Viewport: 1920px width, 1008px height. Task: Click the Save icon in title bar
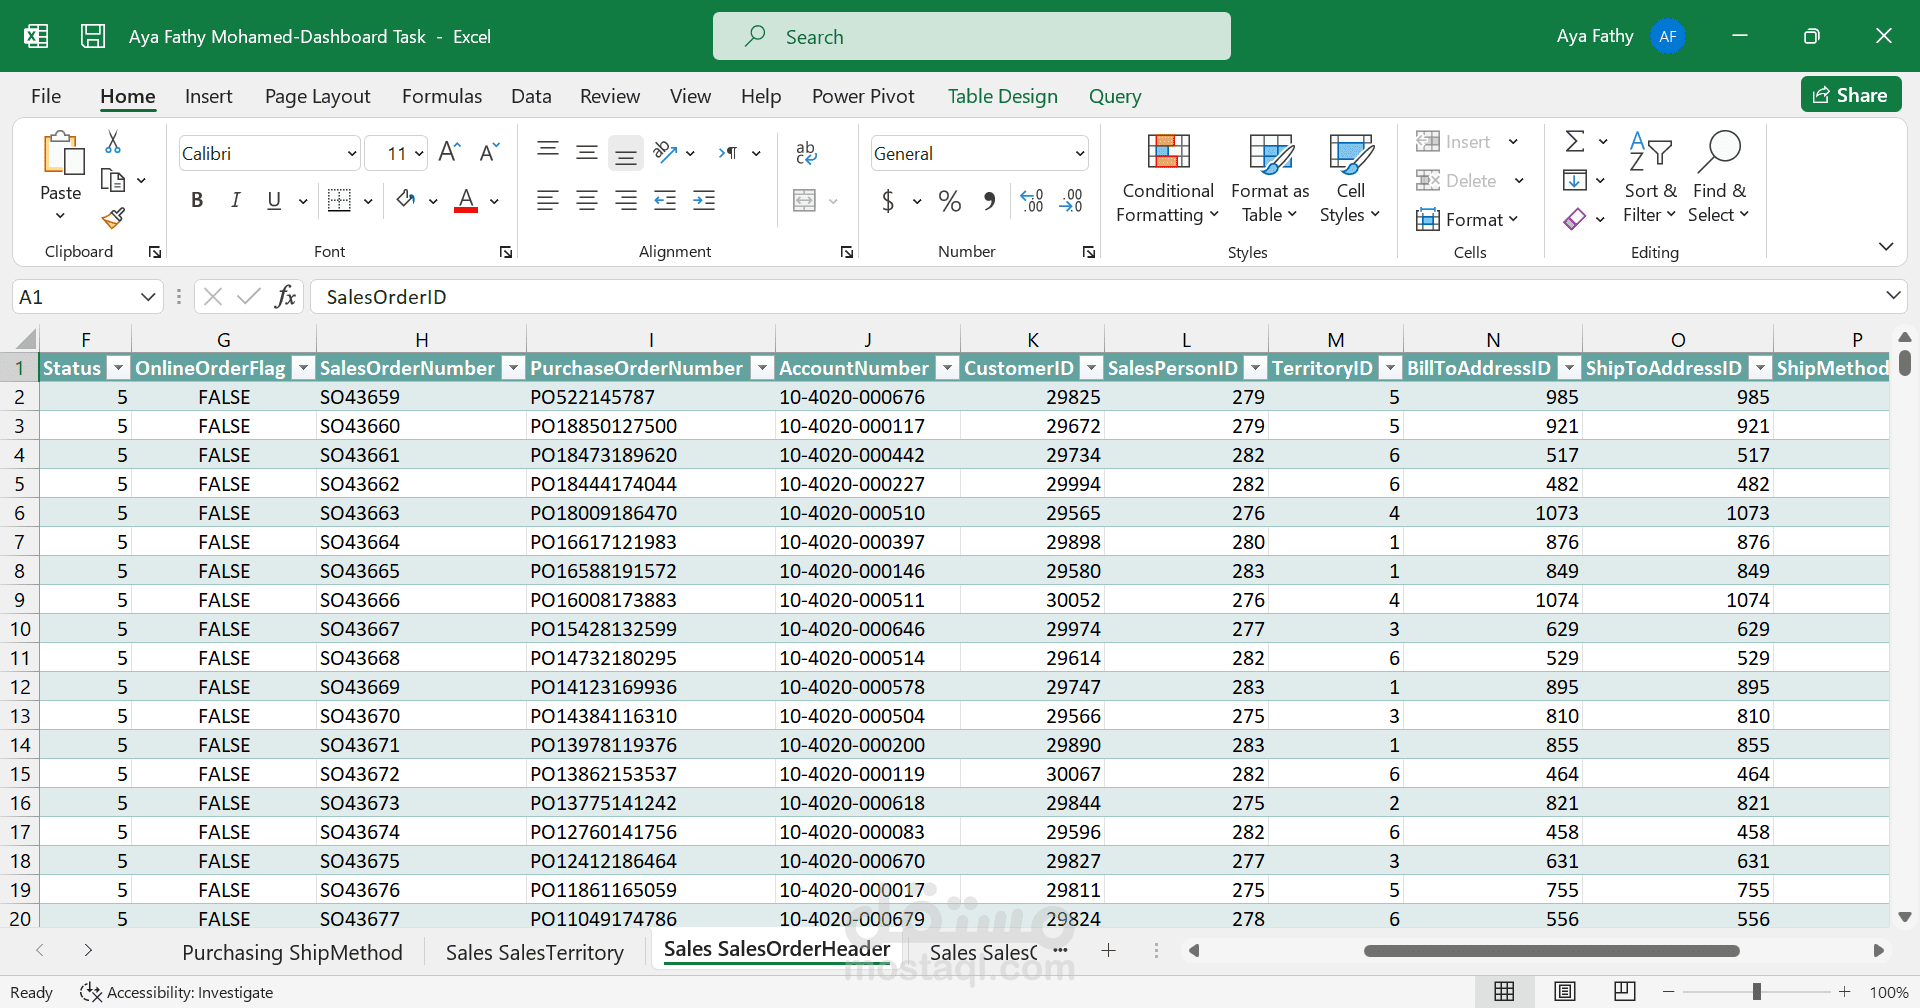[93, 37]
